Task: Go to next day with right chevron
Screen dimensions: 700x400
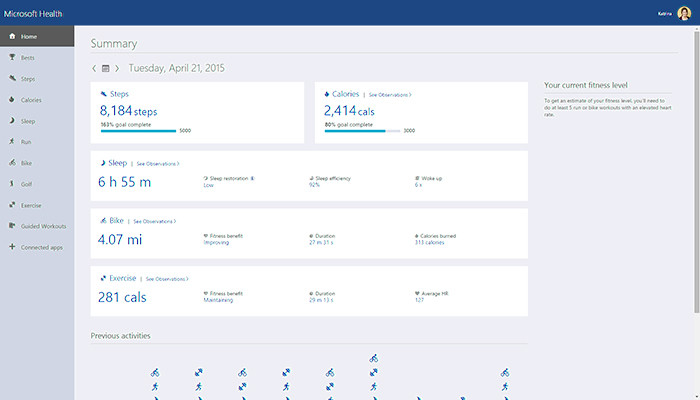Action: pos(117,68)
